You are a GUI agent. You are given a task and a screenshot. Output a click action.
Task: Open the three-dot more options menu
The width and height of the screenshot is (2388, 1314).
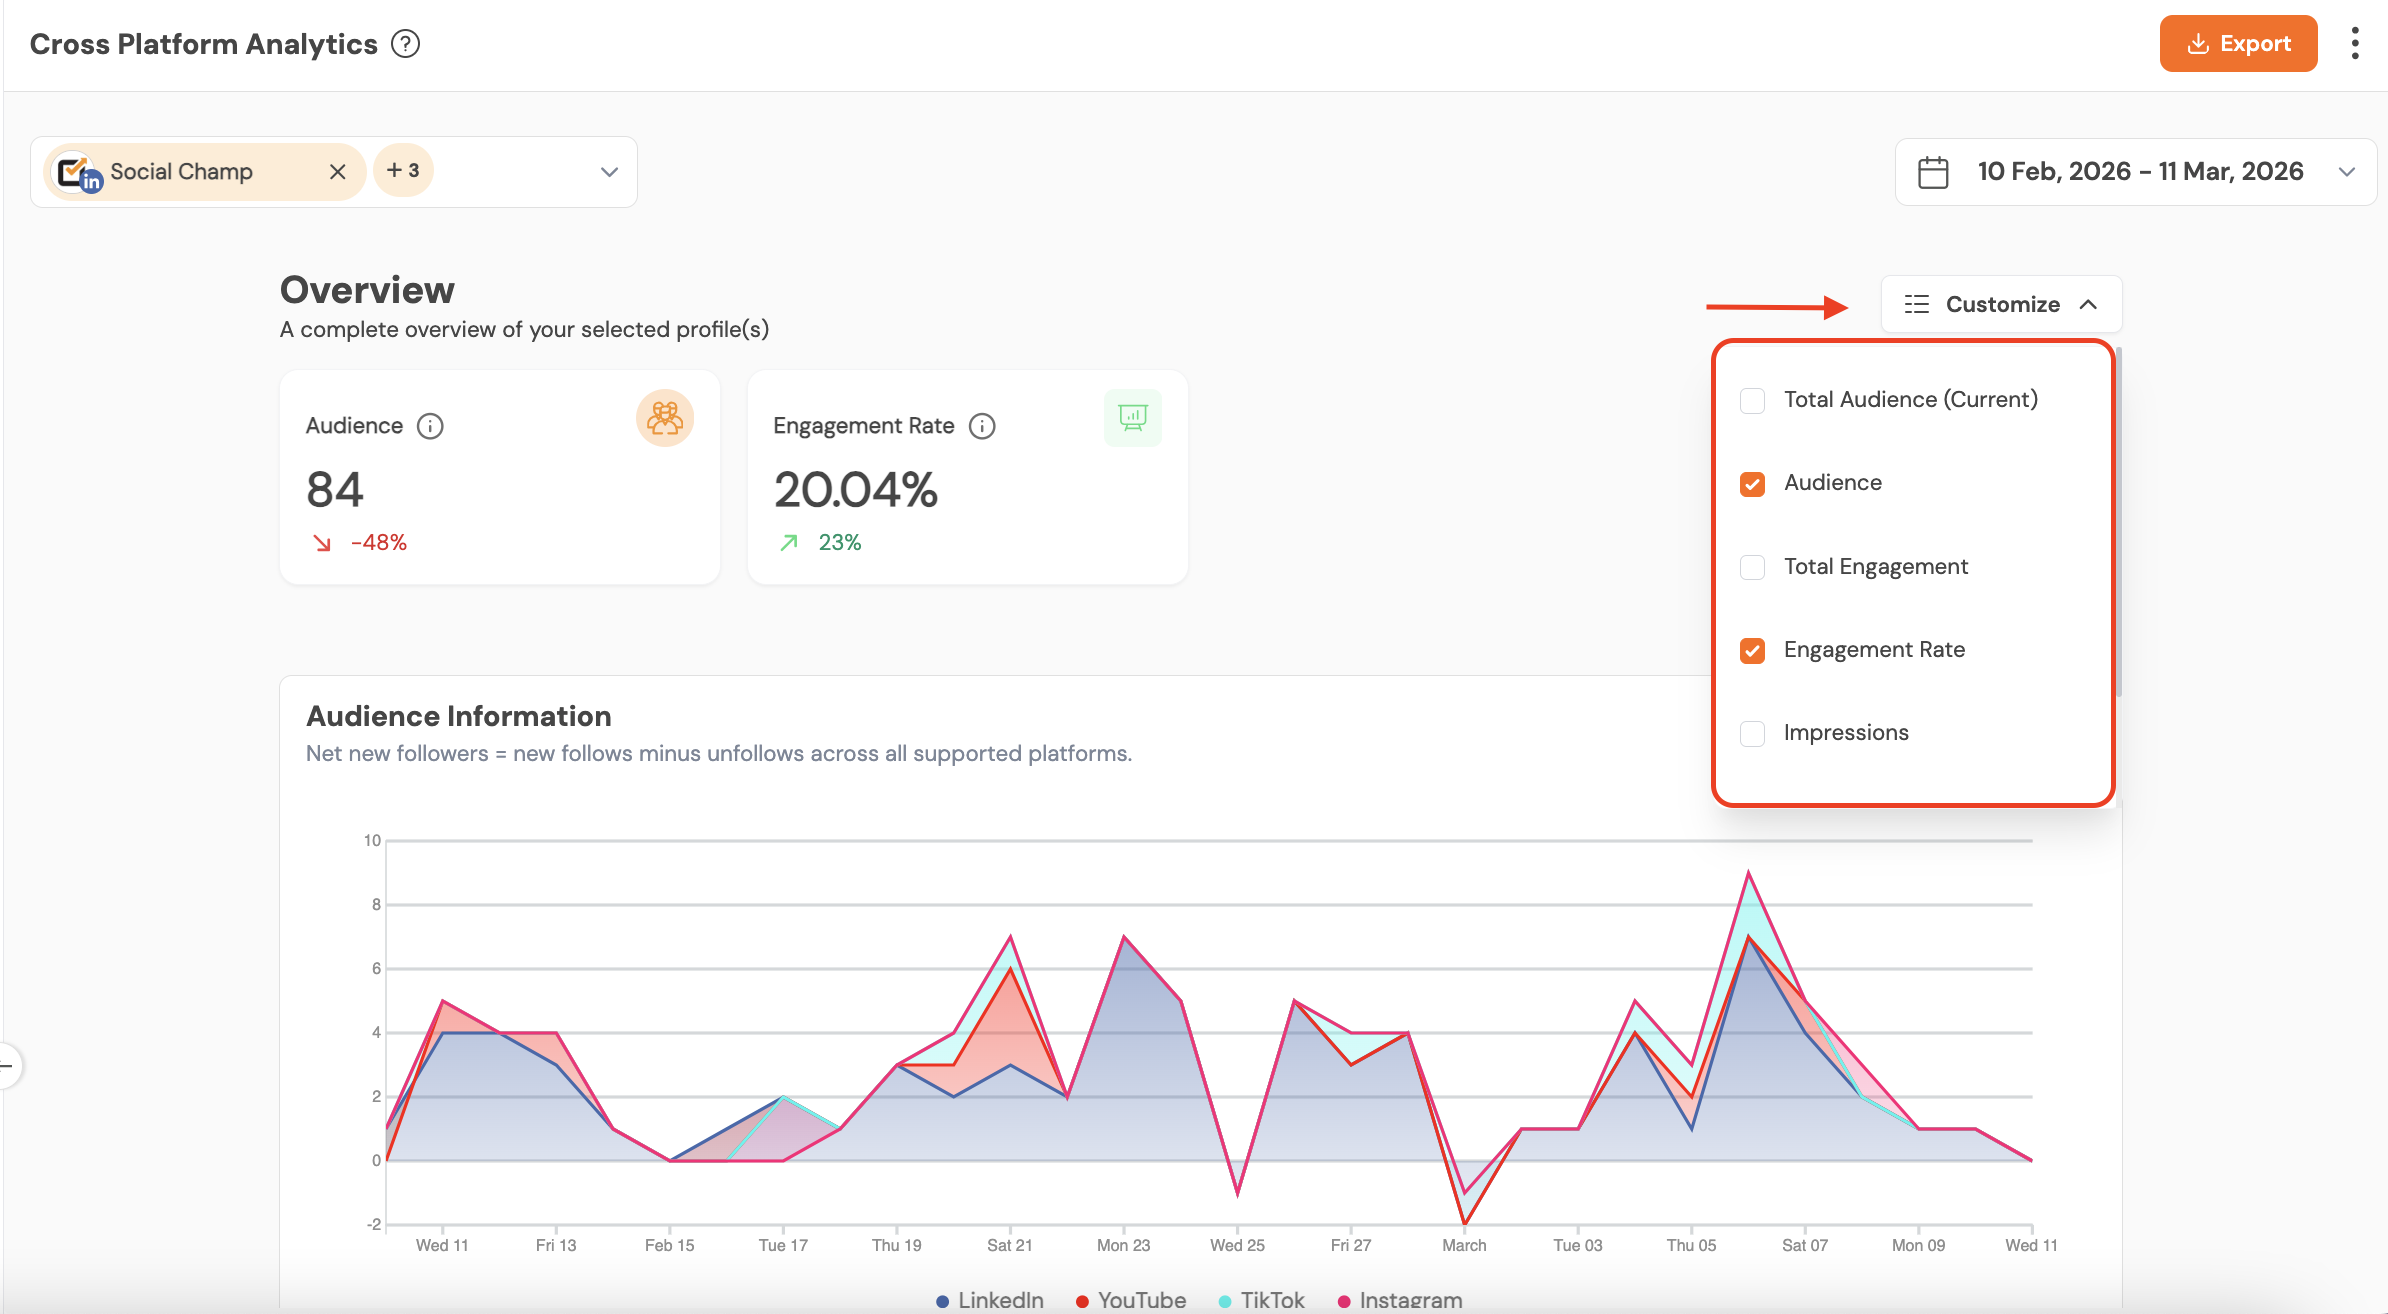point(2355,44)
